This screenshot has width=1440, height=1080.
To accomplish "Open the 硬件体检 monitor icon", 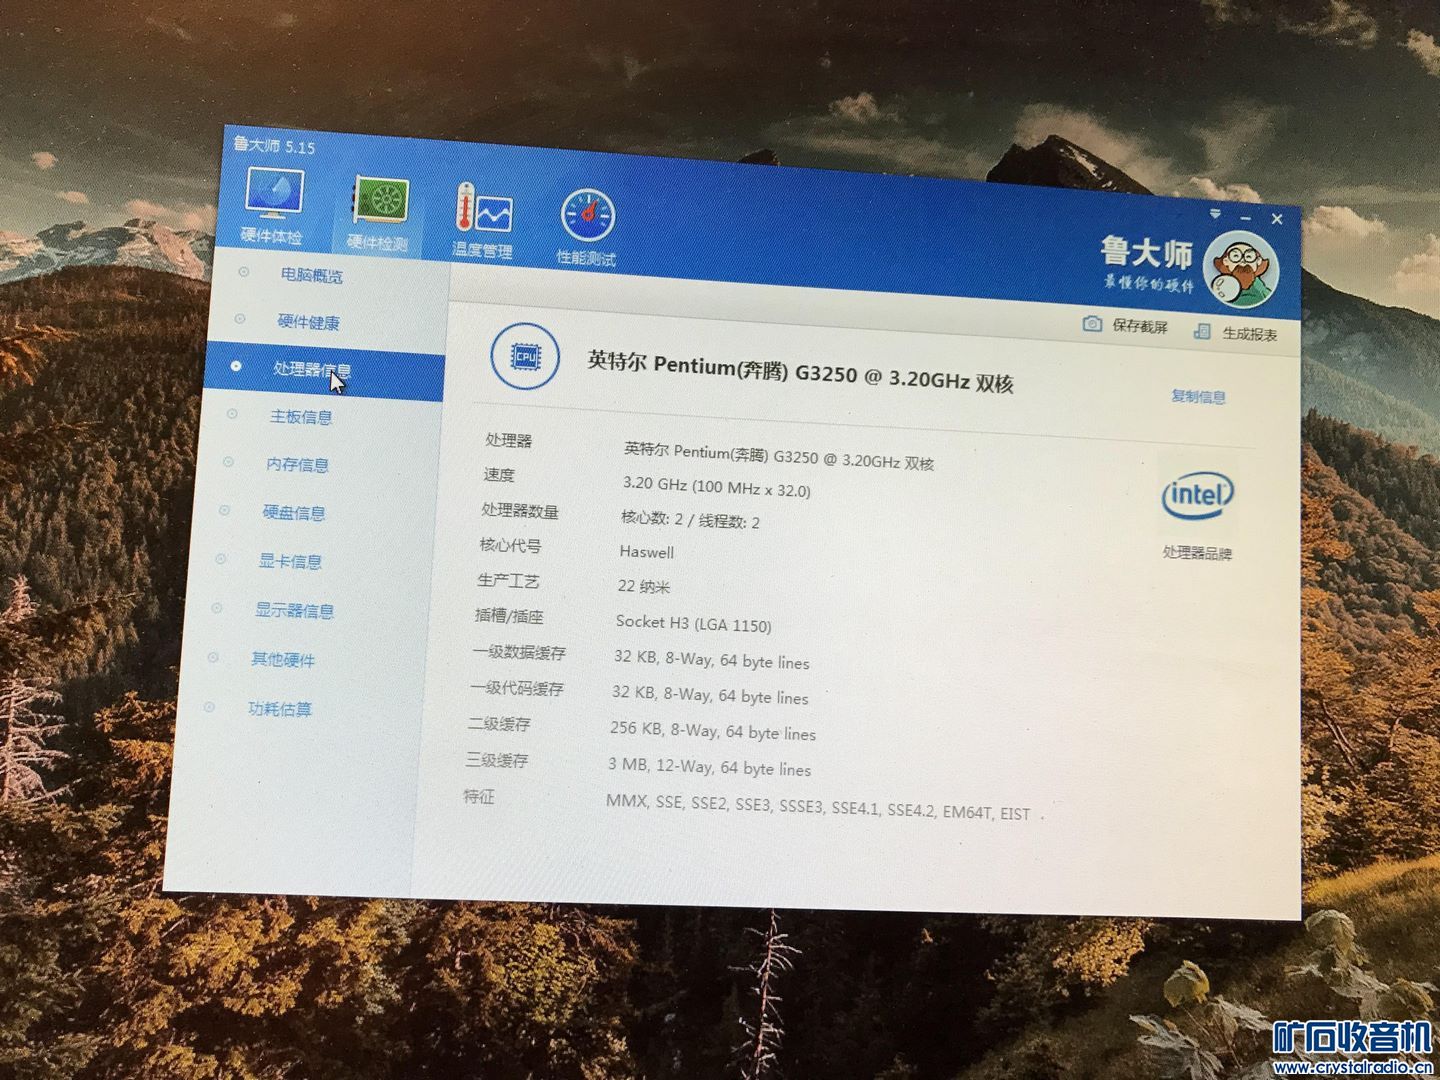I will click(x=273, y=193).
